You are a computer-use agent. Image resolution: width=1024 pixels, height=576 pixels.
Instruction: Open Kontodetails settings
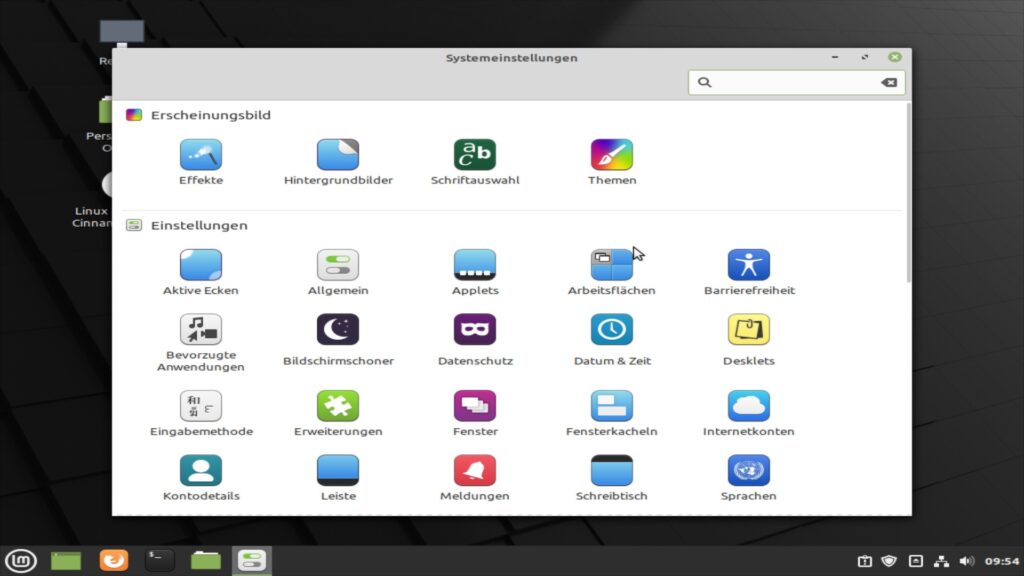click(201, 478)
